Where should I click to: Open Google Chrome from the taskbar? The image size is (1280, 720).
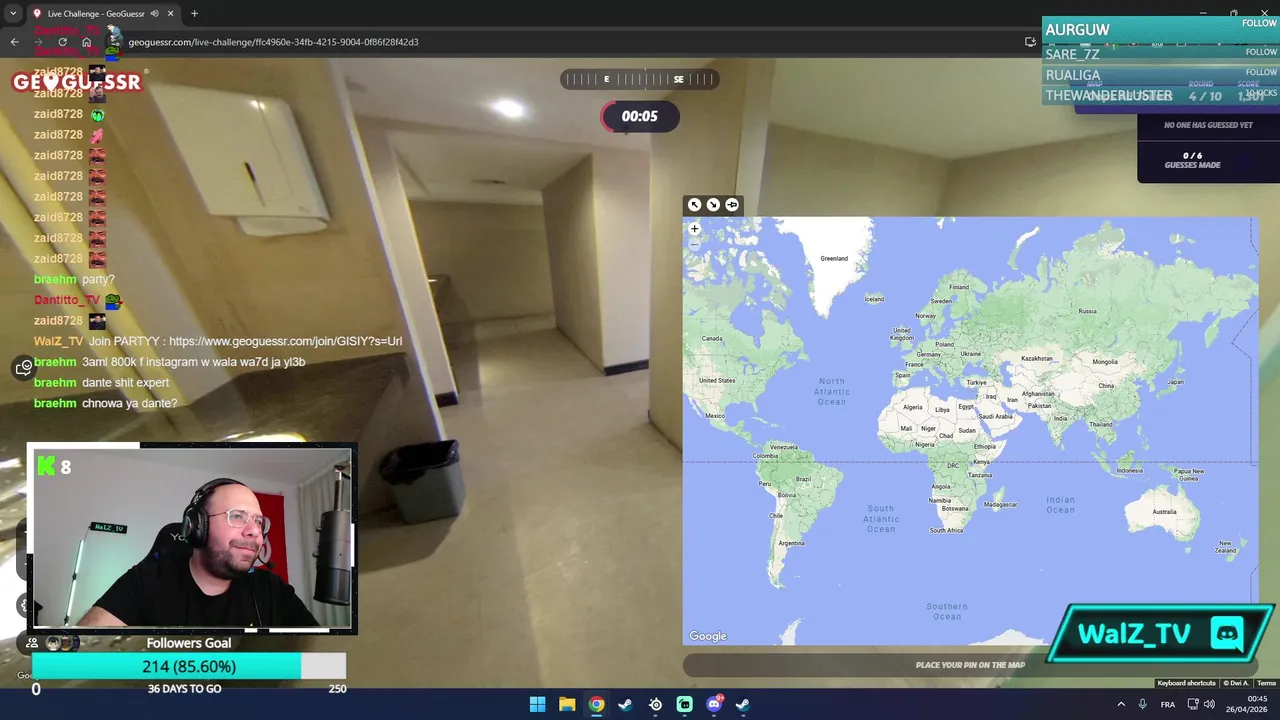click(x=596, y=704)
